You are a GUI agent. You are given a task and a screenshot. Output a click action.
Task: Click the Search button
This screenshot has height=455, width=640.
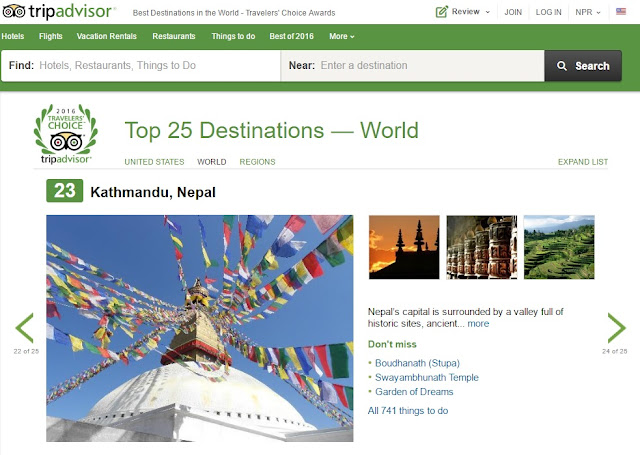[x=583, y=66]
